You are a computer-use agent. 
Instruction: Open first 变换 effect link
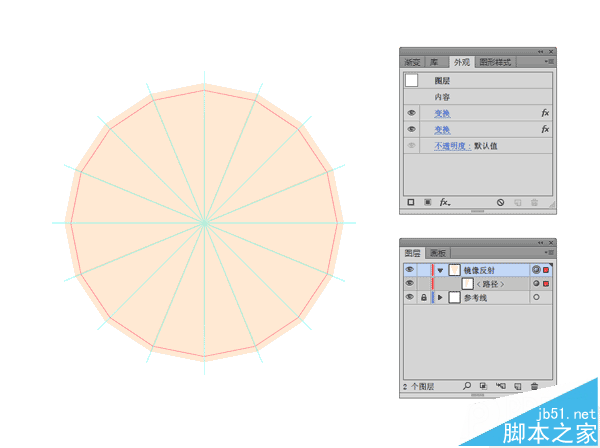click(442, 113)
